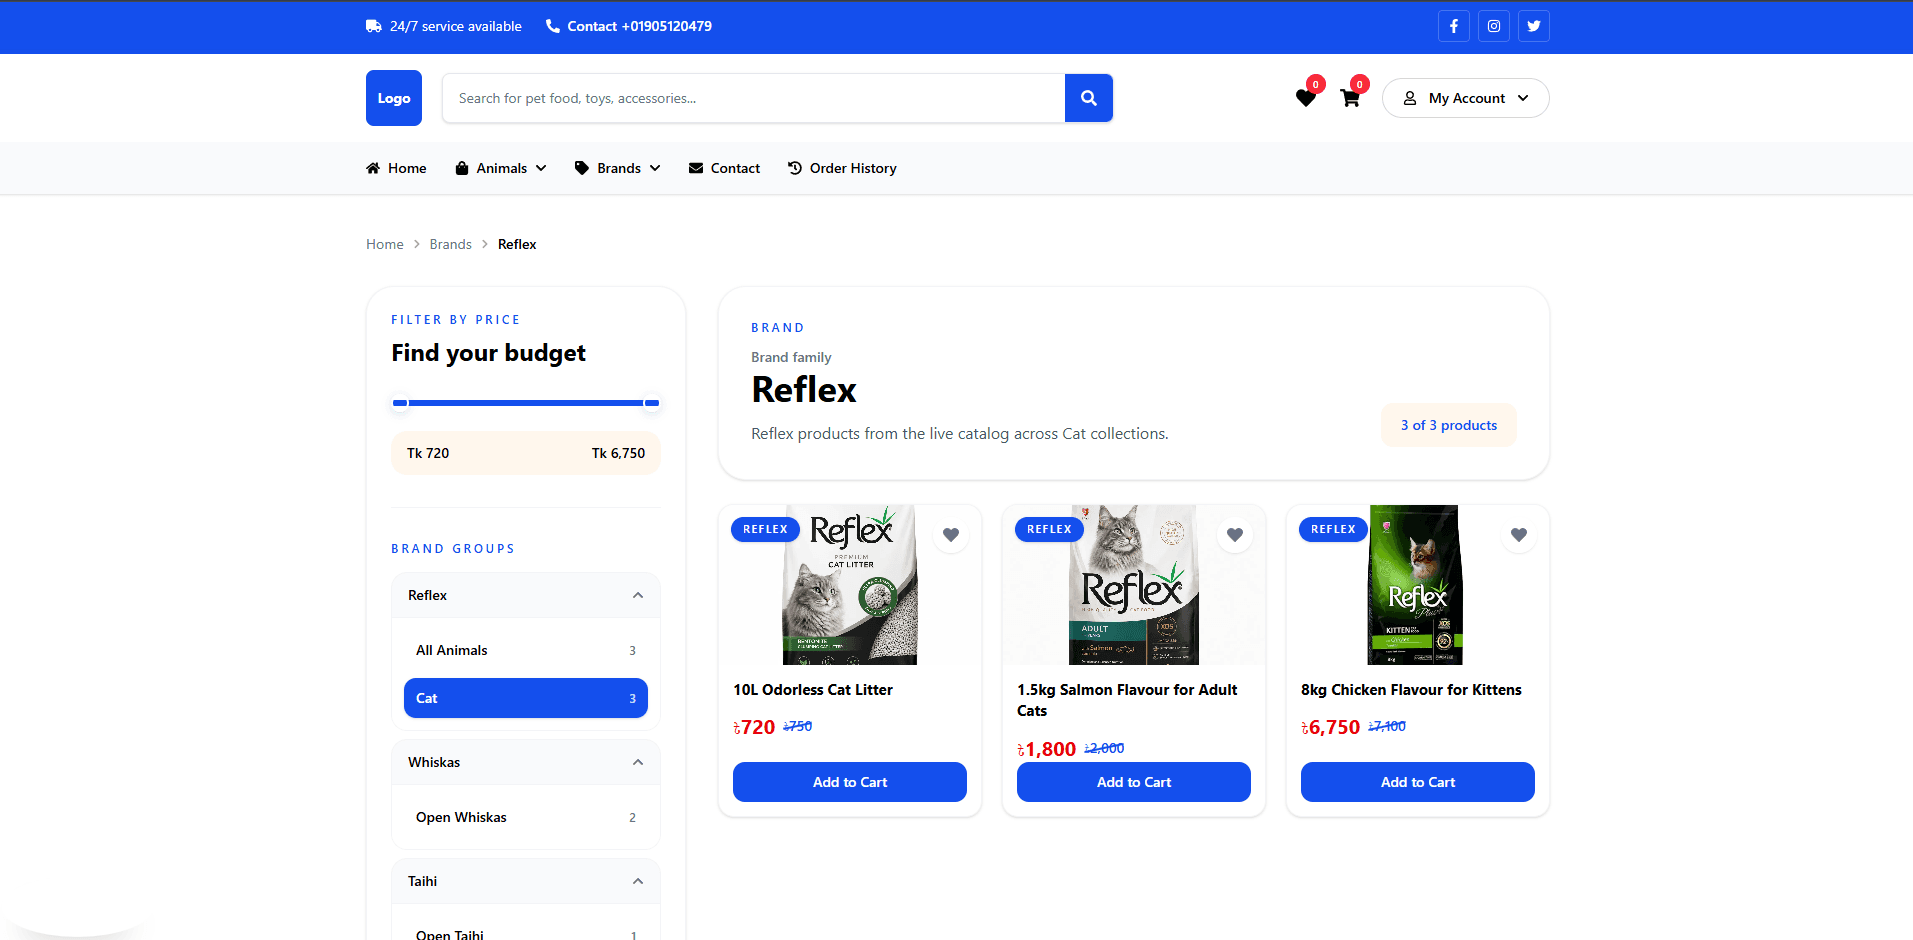Screen dimensions: 1913x940
Task: Add 10L Odorless Cat Litter to cart
Action: pyautogui.click(x=850, y=782)
